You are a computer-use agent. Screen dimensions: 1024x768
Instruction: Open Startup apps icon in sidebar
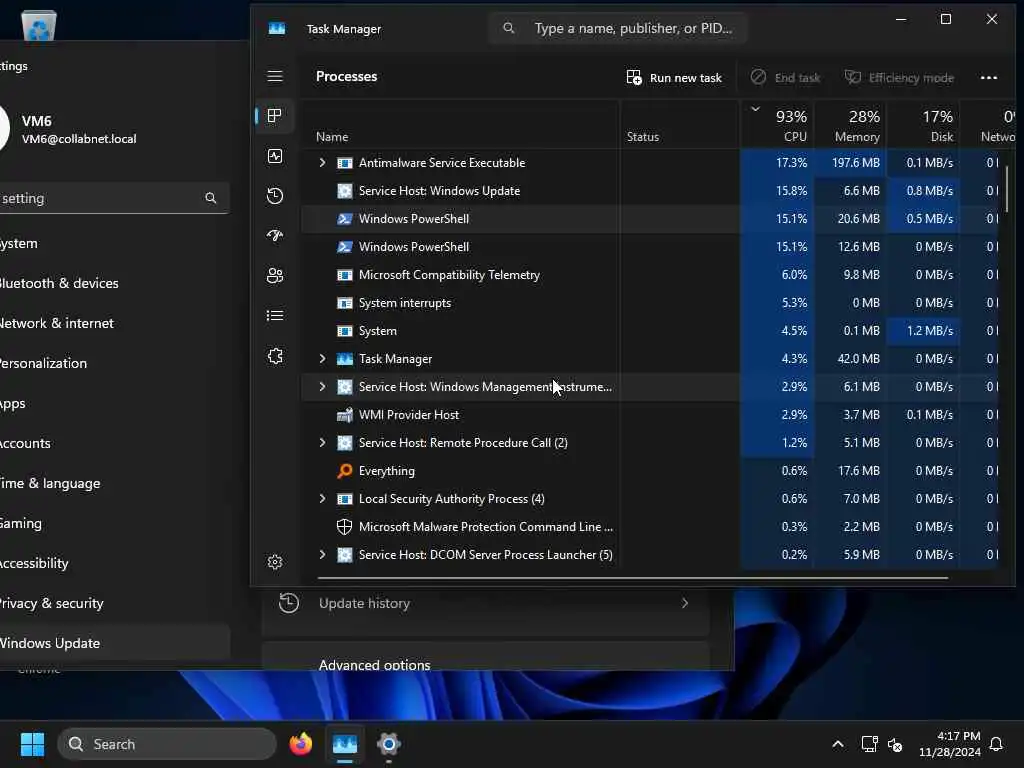click(x=275, y=236)
